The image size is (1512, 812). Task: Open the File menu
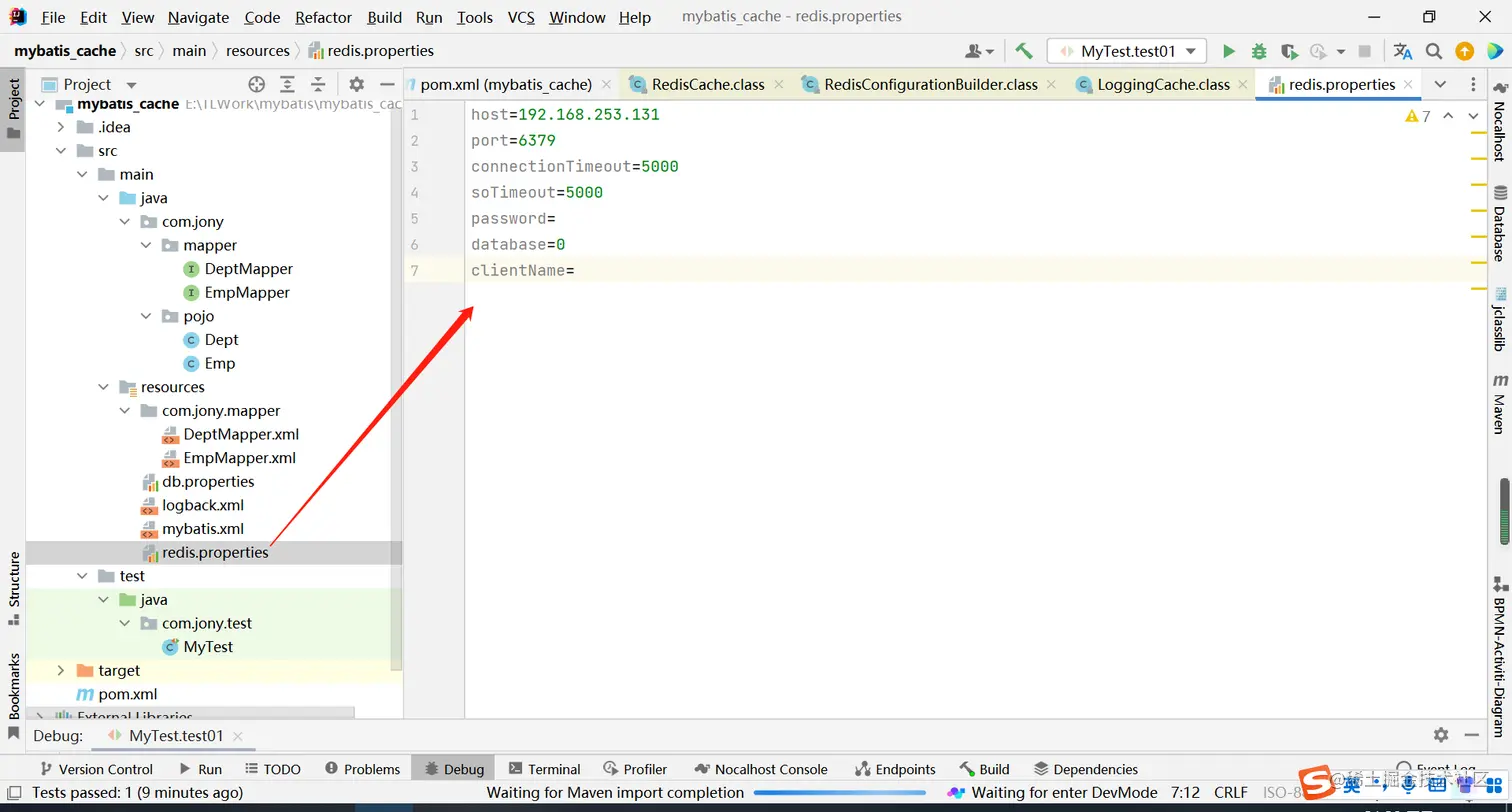click(x=53, y=17)
